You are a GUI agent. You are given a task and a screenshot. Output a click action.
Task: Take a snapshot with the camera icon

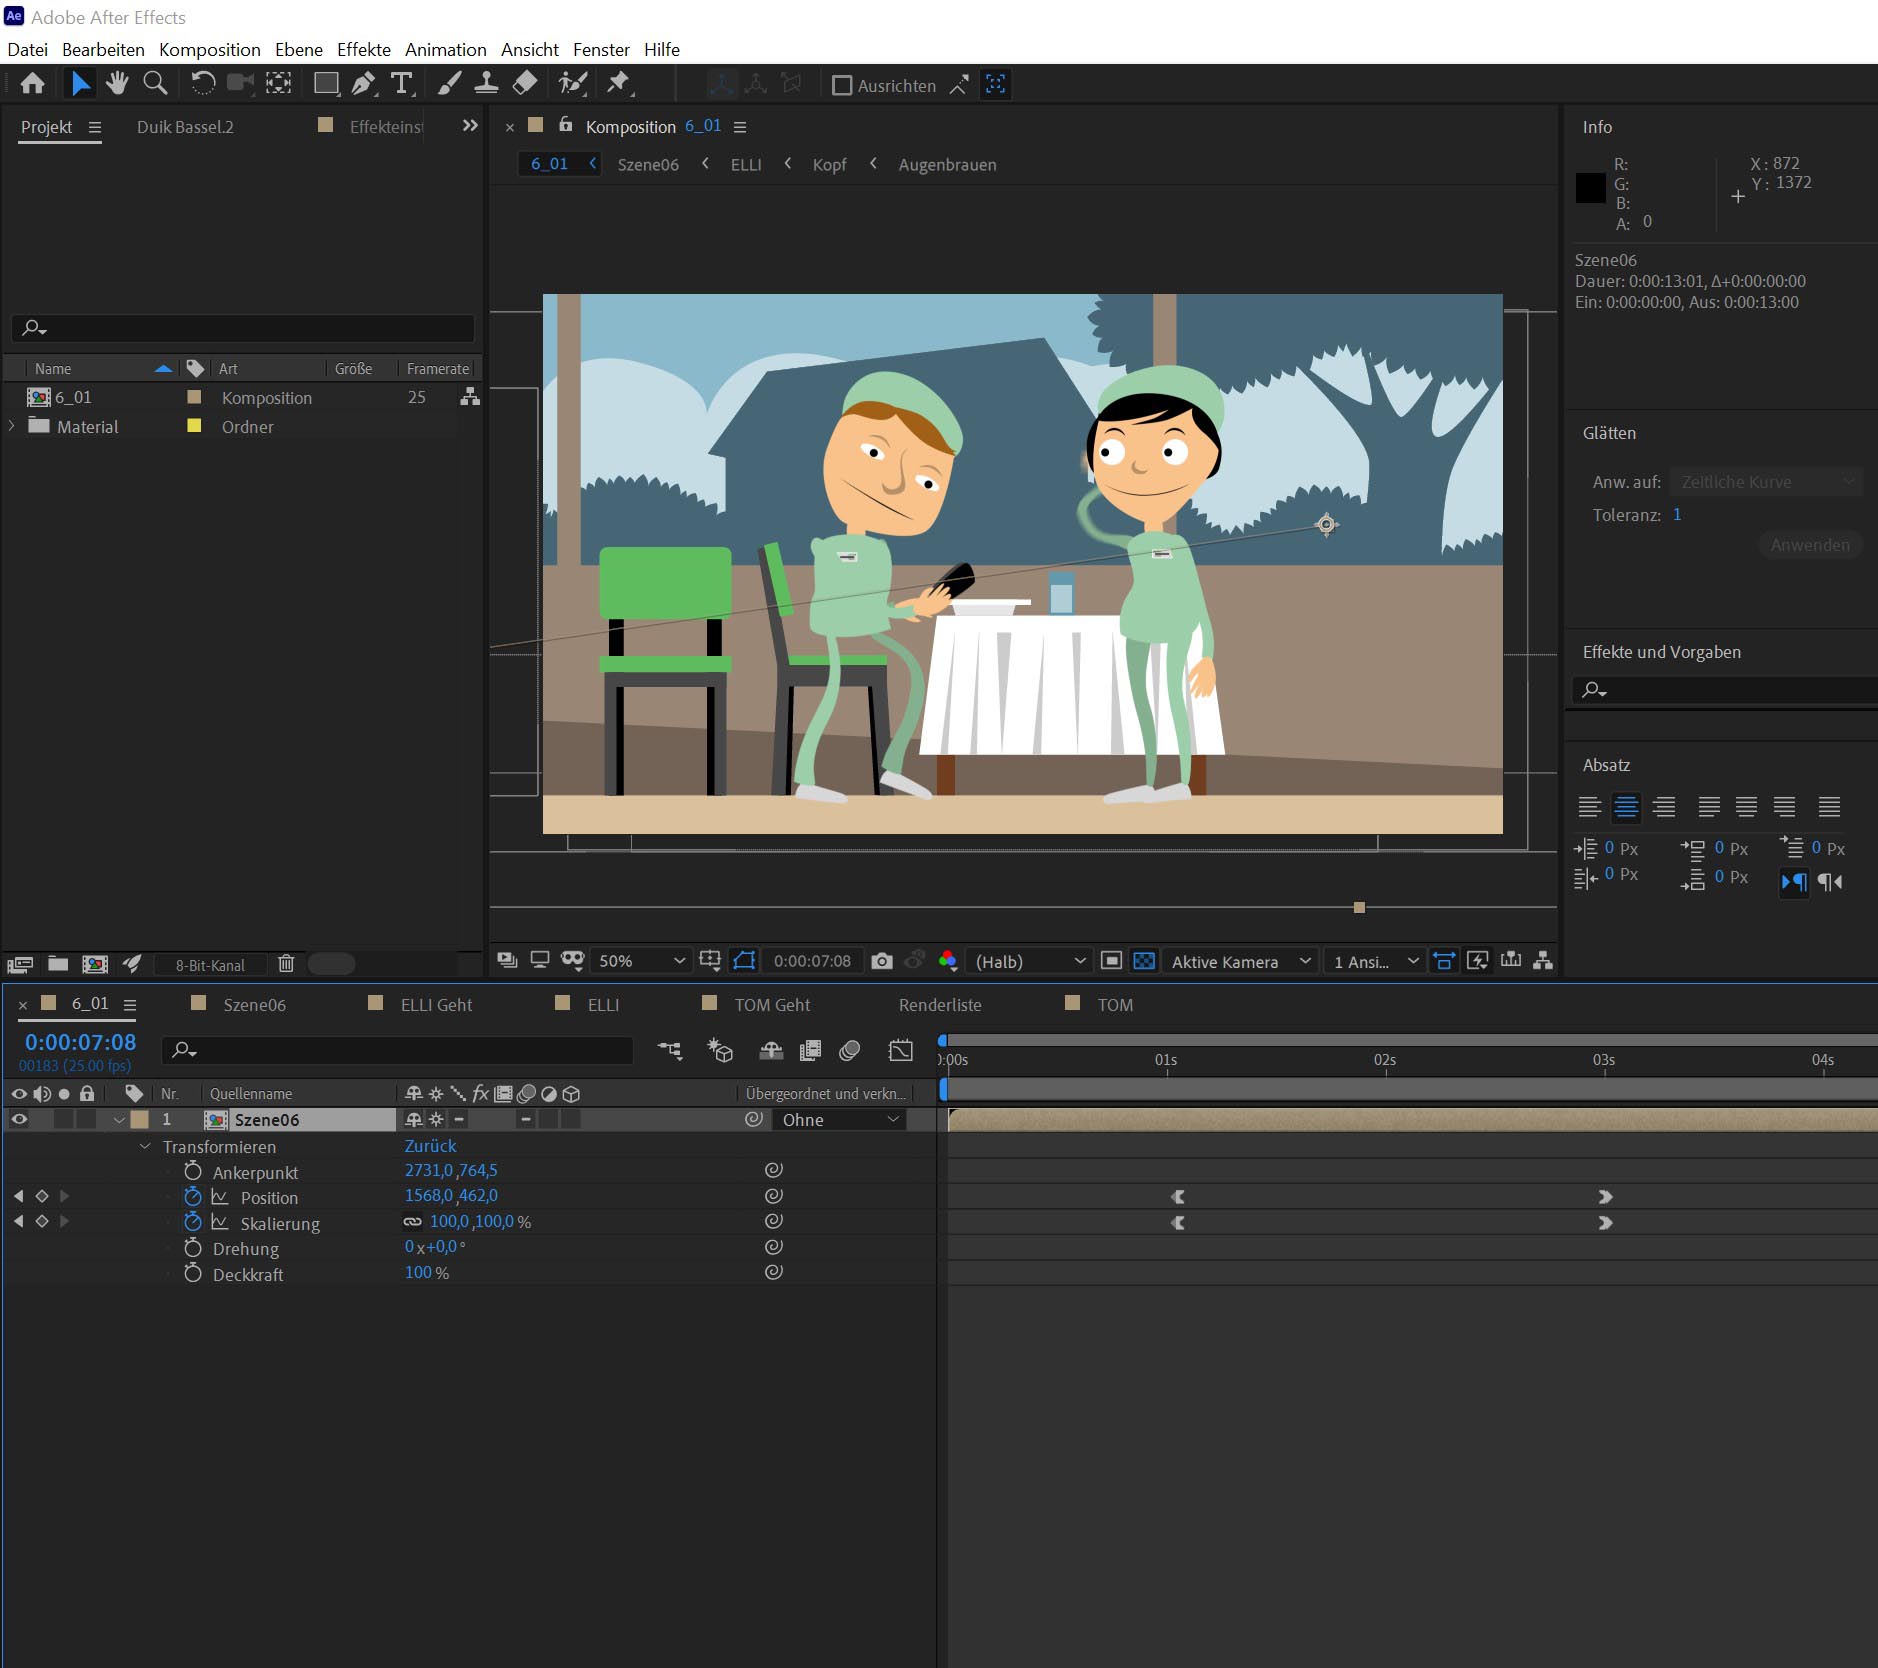click(x=881, y=960)
